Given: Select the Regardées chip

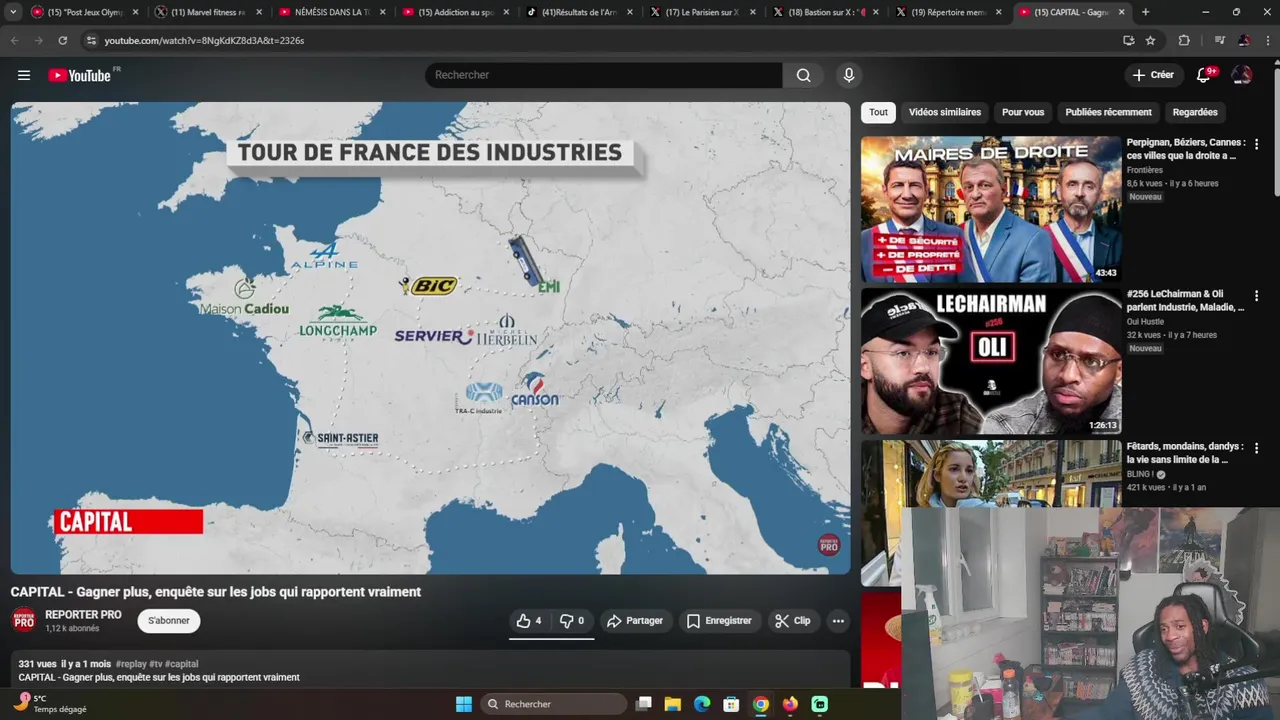Looking at the screenshot, I should [x=1195, y=112].
